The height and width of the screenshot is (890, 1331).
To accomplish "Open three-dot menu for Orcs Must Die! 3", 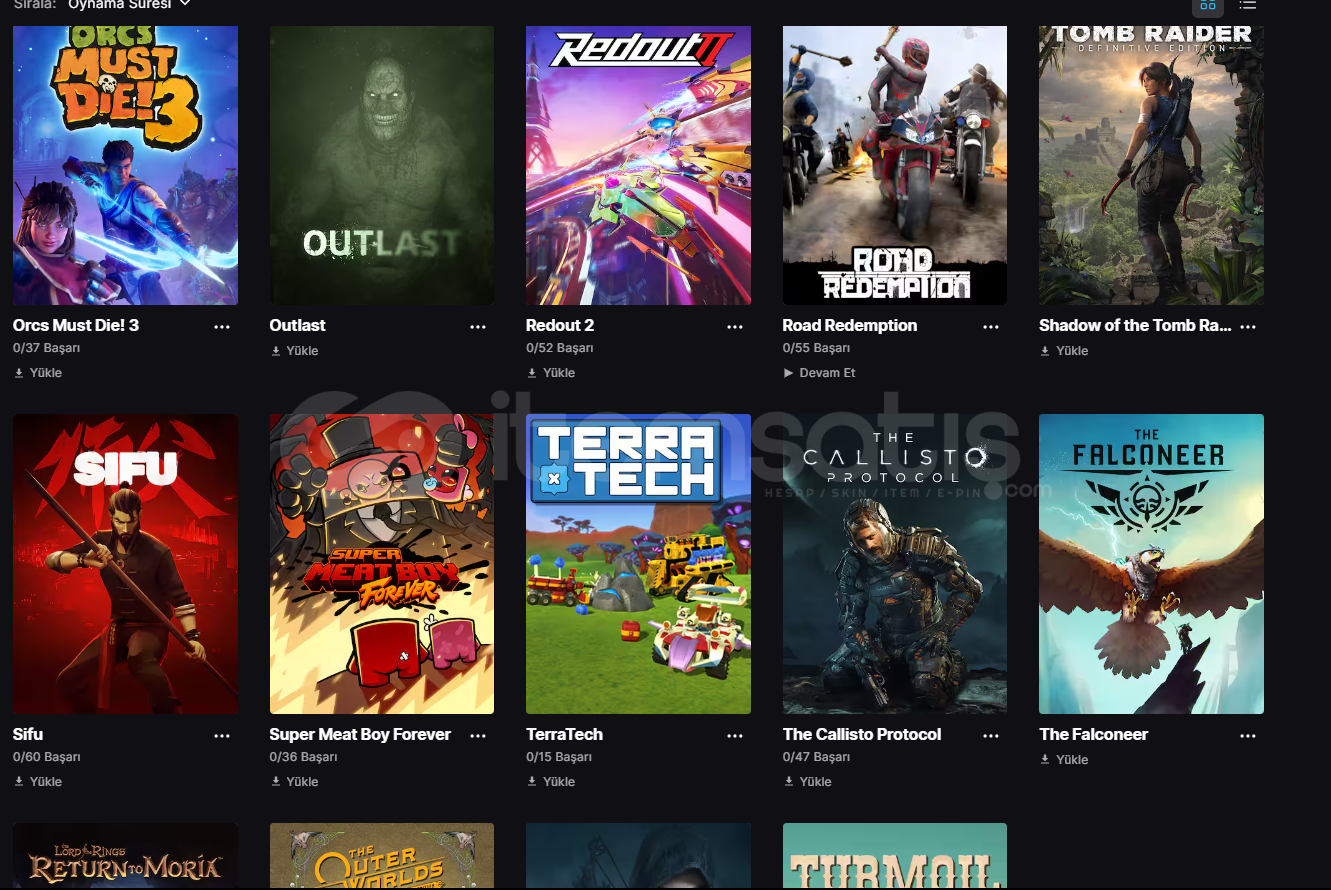I will [222, 327].
